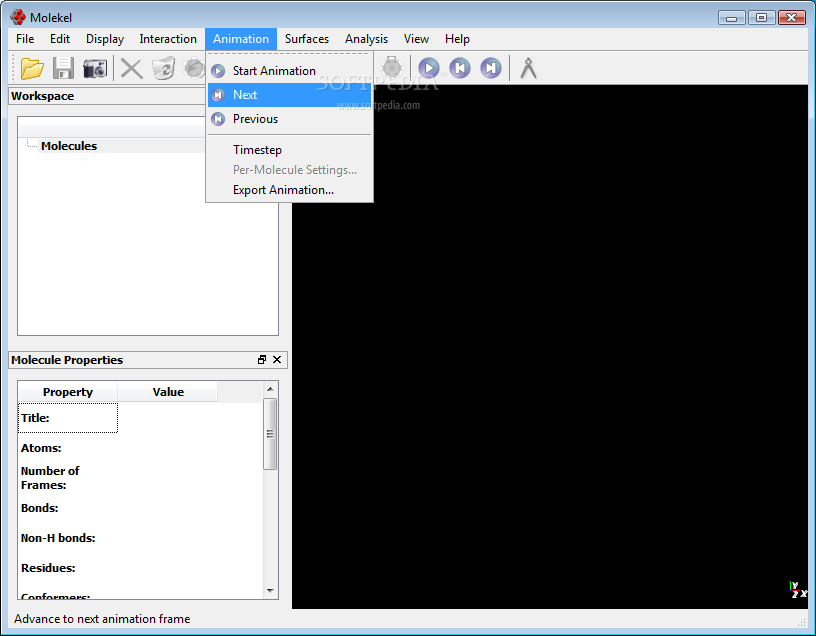This screenshot has height=636, width=816.
Task: Click the previous frame toolbar button
Action: tap(460, 68)
